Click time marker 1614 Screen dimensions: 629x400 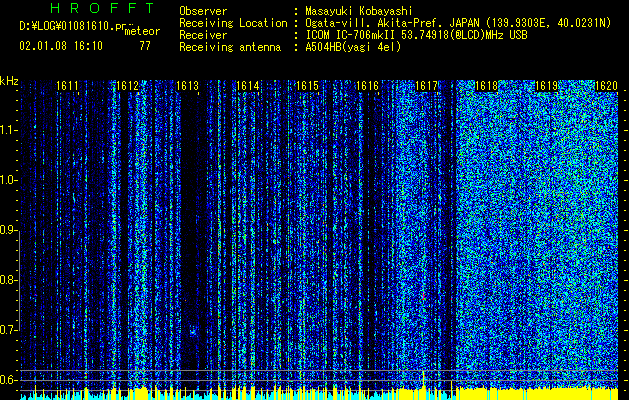(248, 86)
